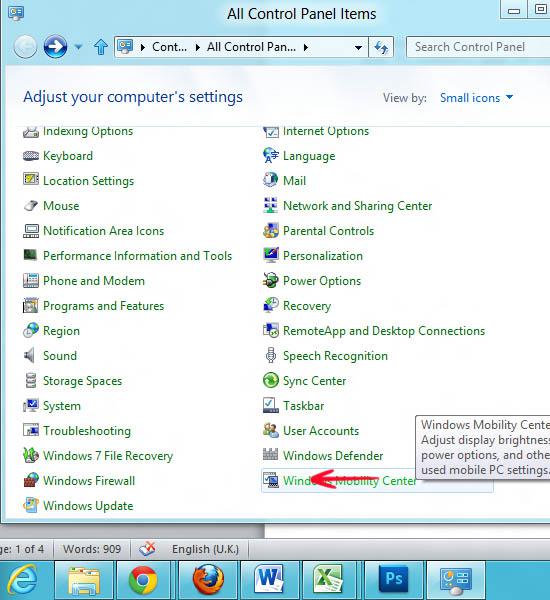Expand the chevron before Cont... in address bar

tap(143, 47)
